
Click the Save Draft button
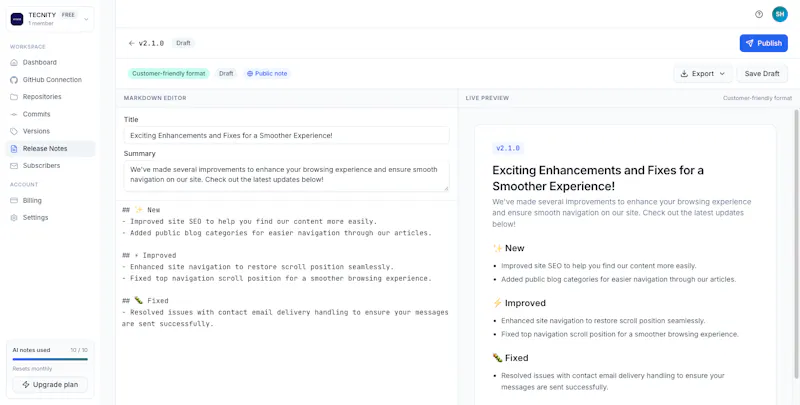pos(762,73)
